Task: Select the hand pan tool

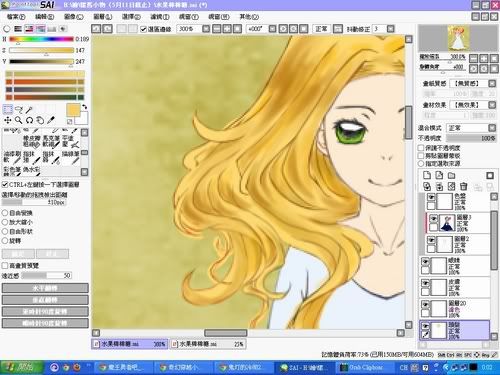Action: tap(40, 120)
